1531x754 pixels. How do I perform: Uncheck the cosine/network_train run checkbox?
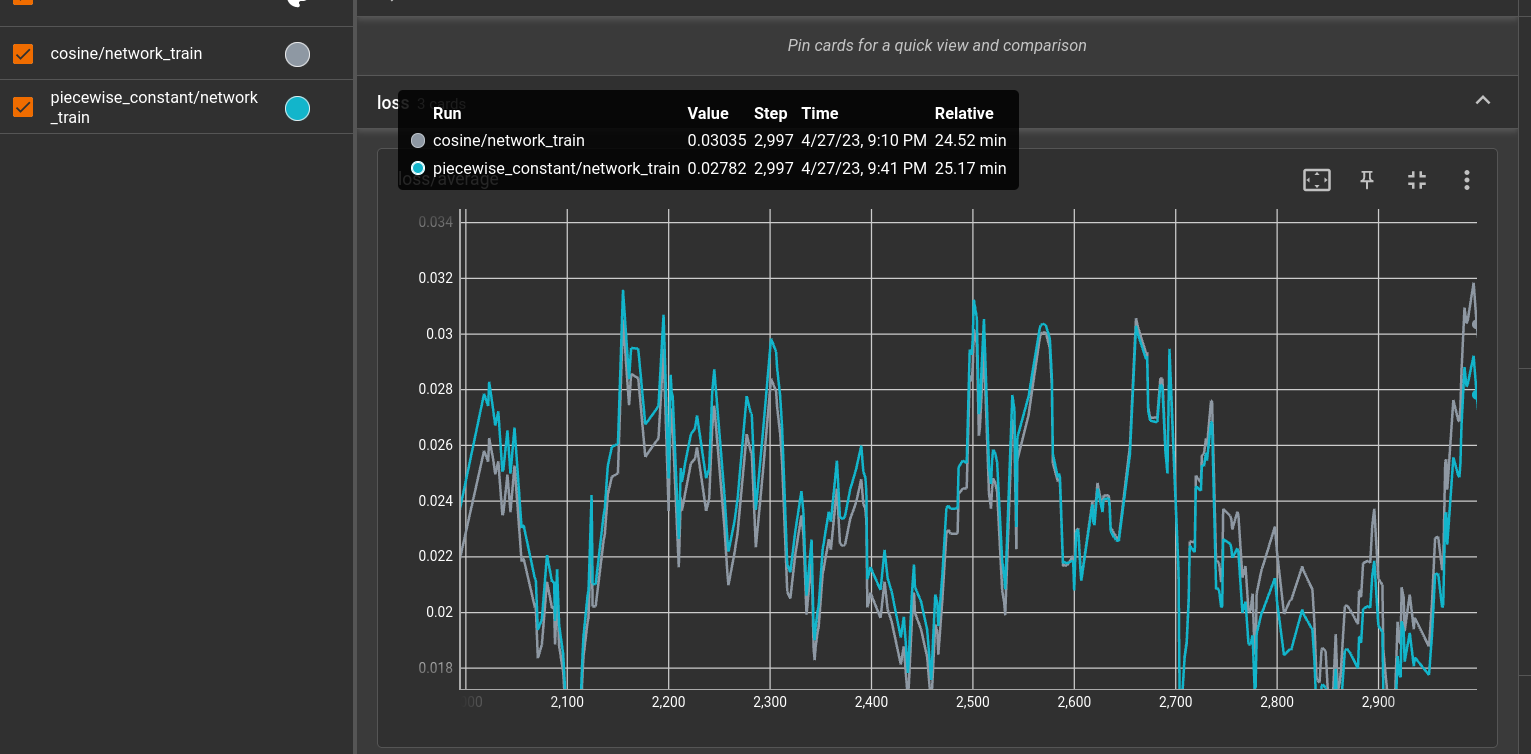[23, 54]
